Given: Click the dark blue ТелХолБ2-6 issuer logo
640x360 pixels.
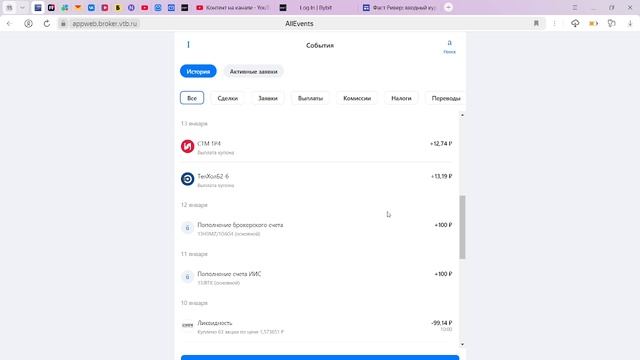Looking at the screenshot, I should pyautogui.click(x=187, y=179).
